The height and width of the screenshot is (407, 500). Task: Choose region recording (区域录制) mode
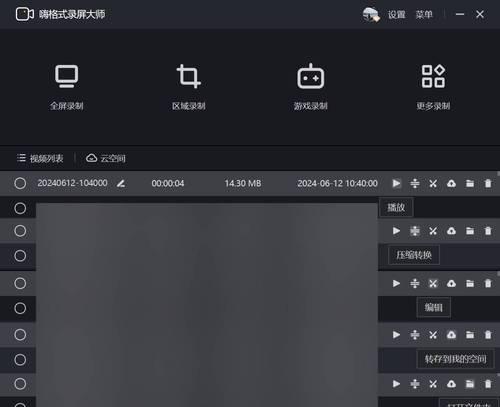(x=189, y=87)
